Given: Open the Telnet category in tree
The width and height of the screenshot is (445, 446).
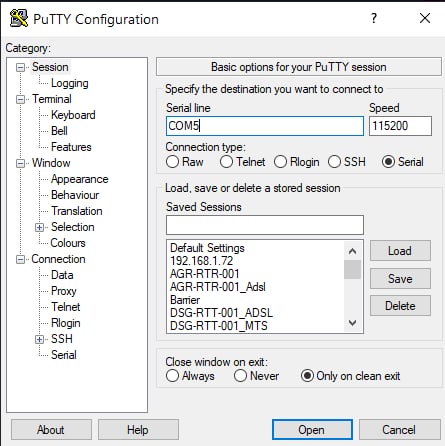Looking at the screenshot, I should tap(66, 307).
